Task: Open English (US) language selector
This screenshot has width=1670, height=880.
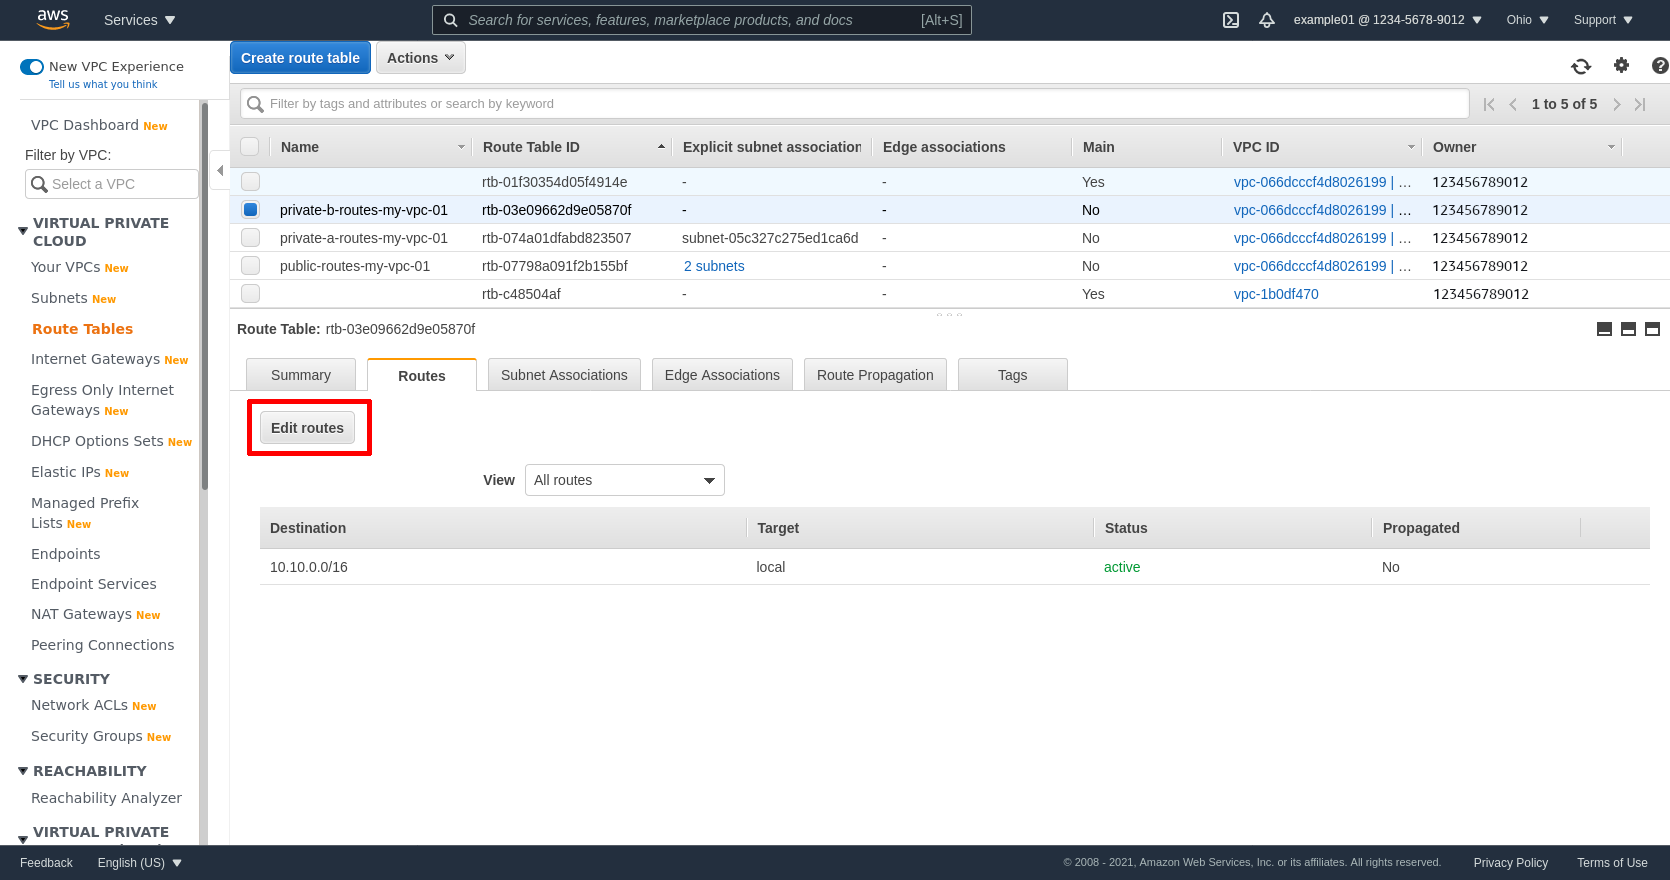Action: coord(140,863)
